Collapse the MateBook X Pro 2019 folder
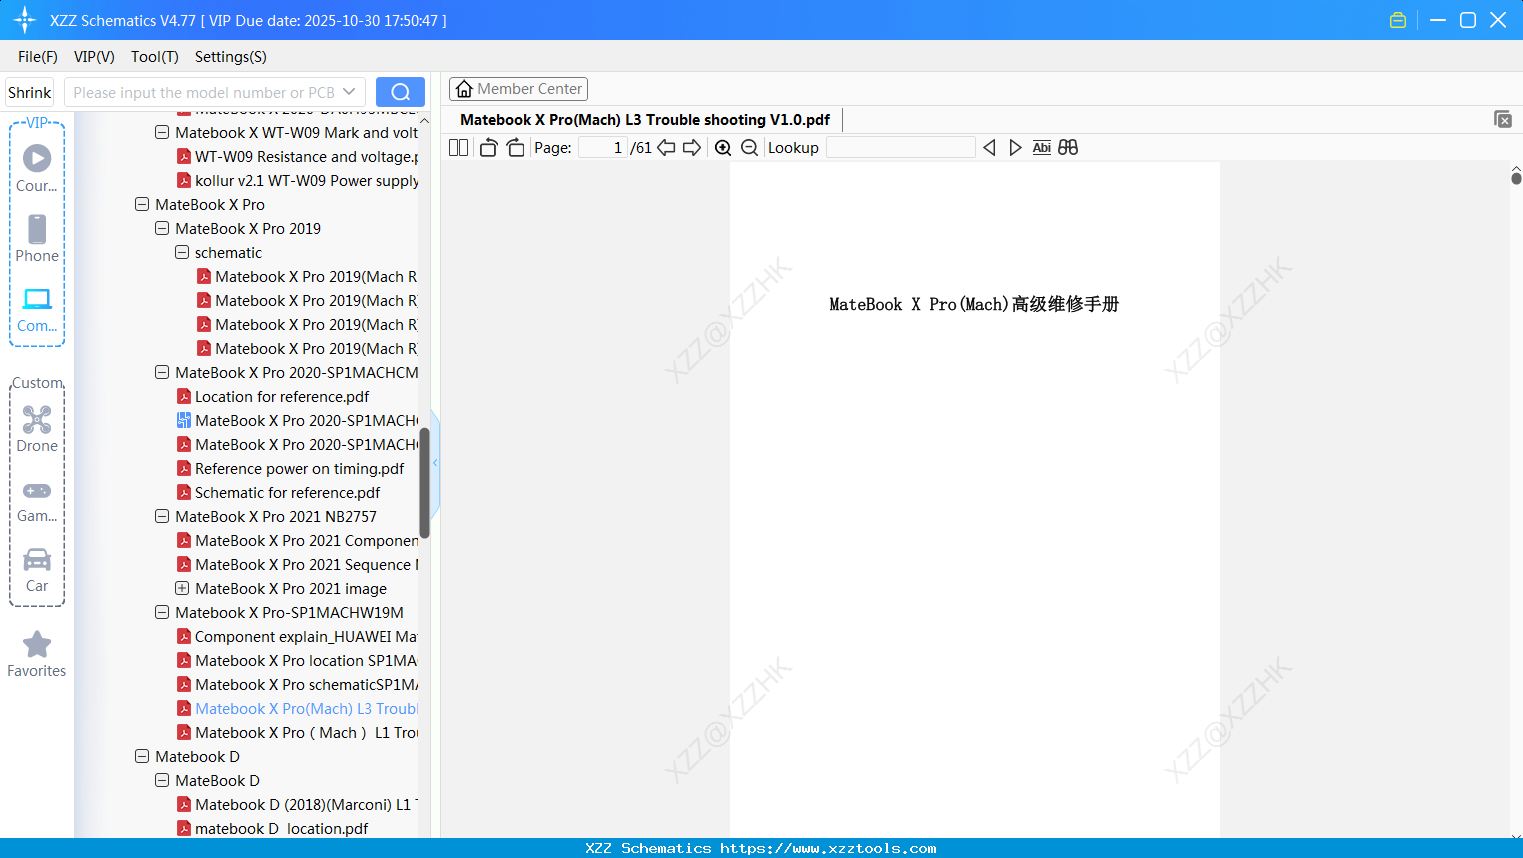Screen dimensions: 1523x858 pyautogui.click(x=162, y=228)
